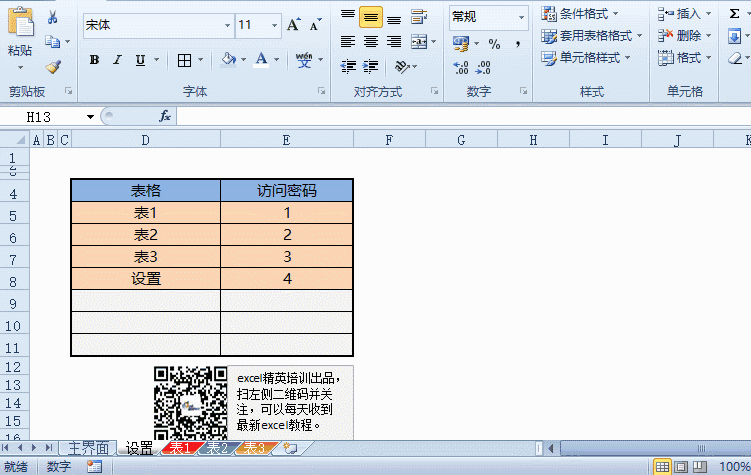
Task: Open the font size dropdown 11
Action: [274, 25]
